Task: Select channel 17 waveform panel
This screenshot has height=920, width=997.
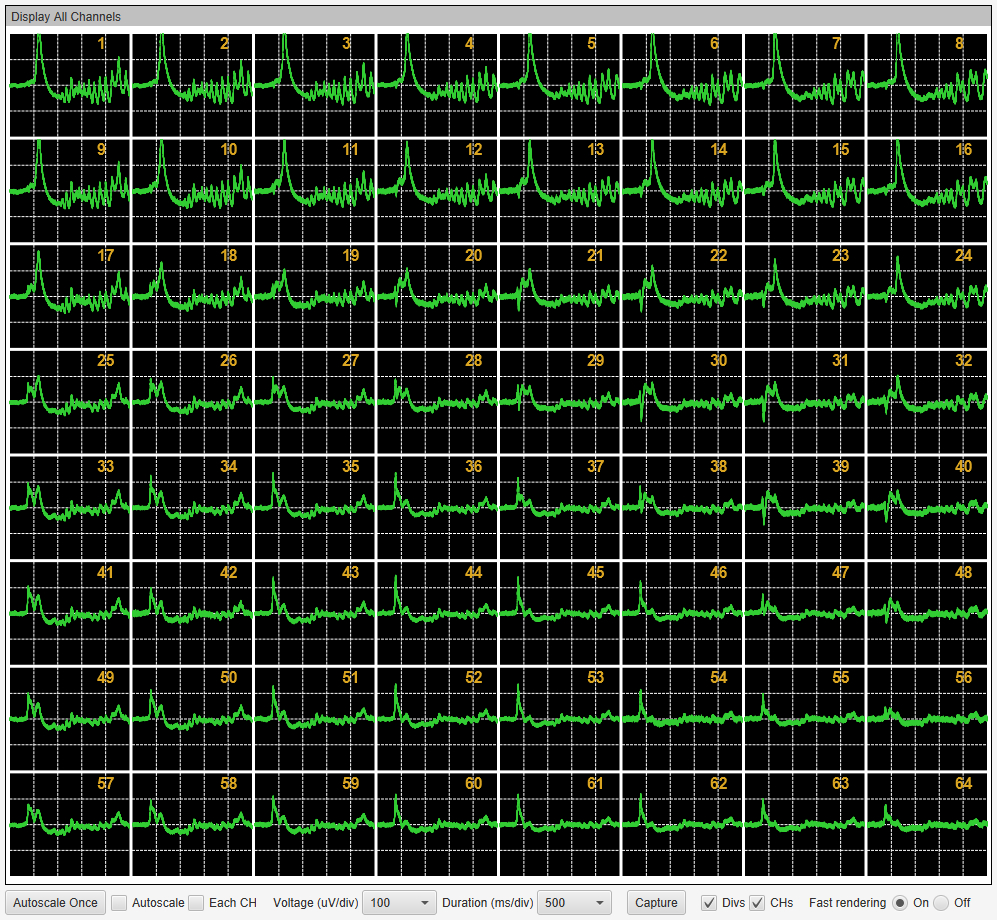Action: [69, 296]
